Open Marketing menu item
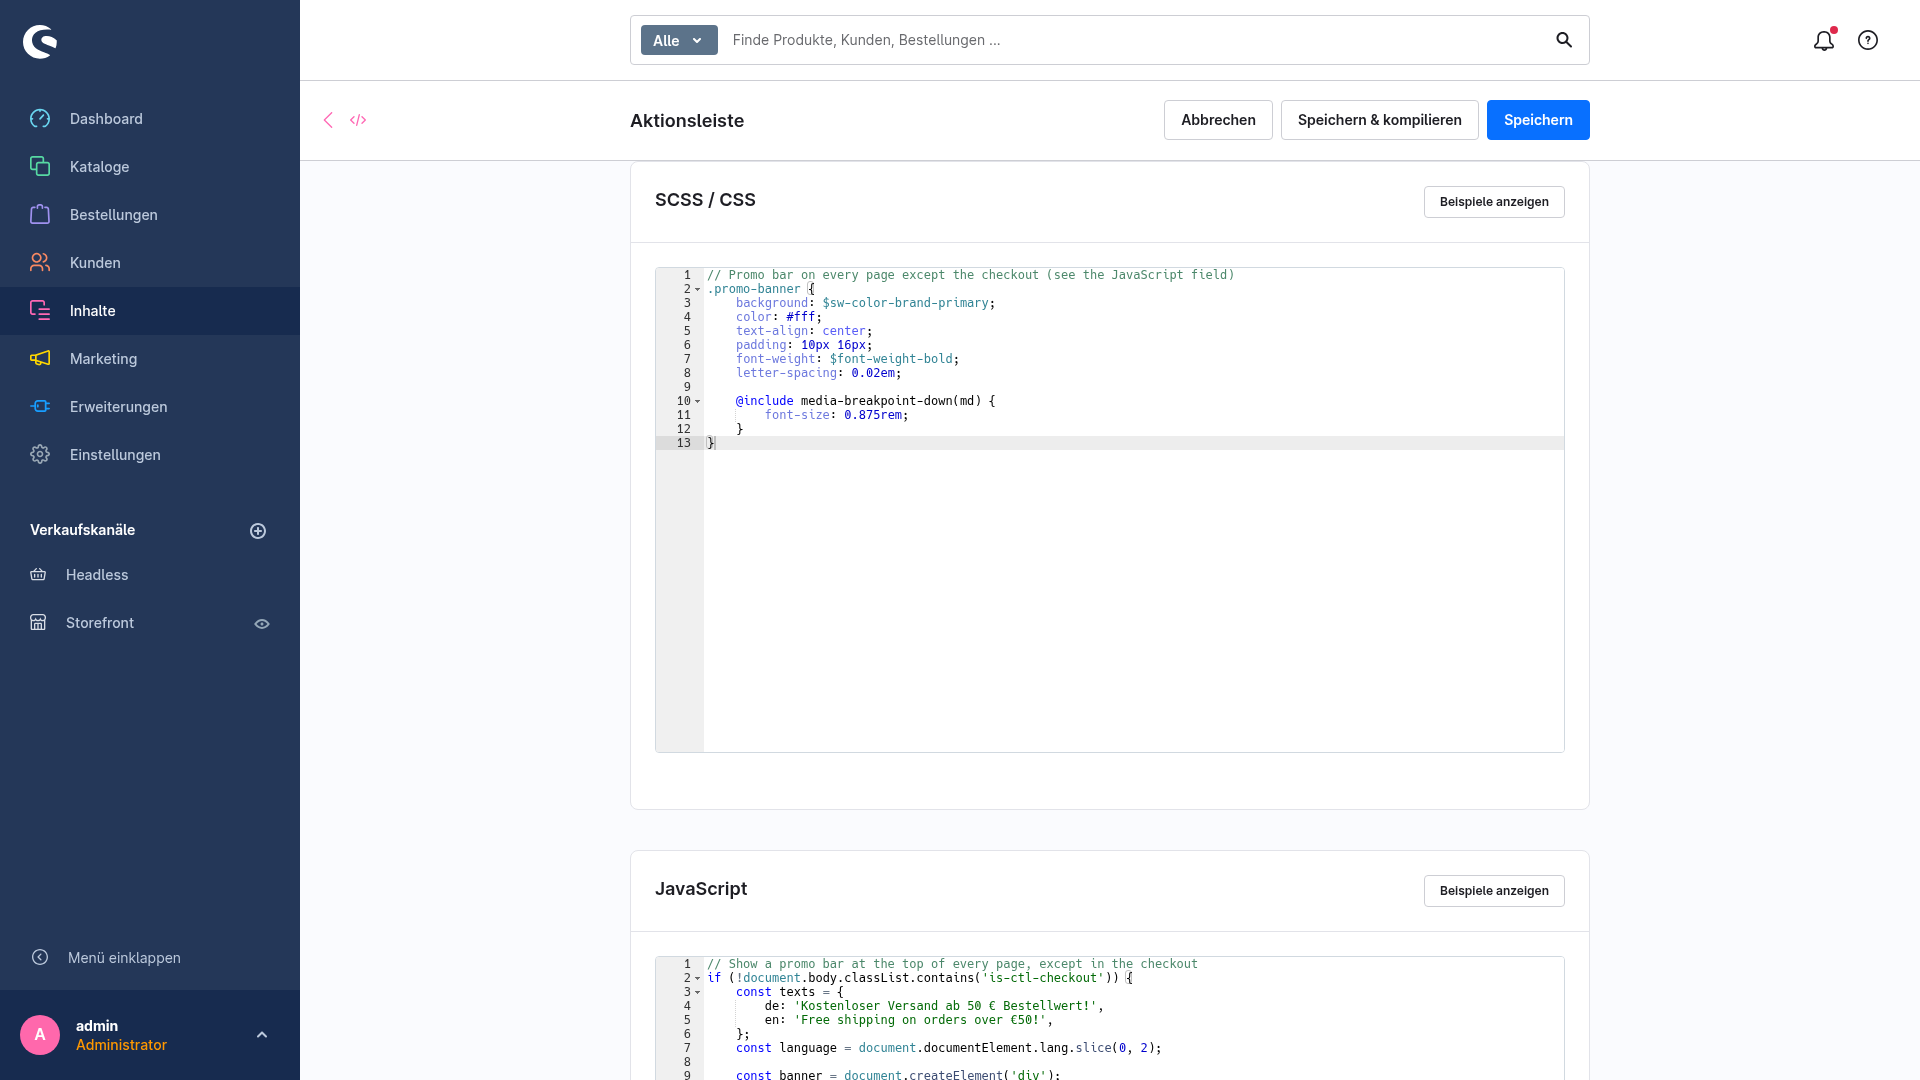 click(150, 359)
